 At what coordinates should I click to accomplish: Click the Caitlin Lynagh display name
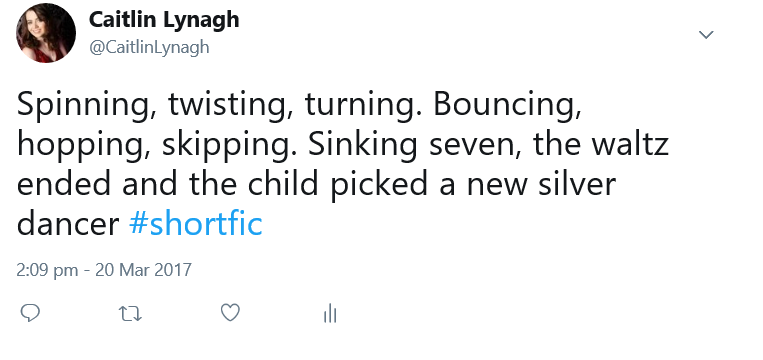click(x=164, y=20)
